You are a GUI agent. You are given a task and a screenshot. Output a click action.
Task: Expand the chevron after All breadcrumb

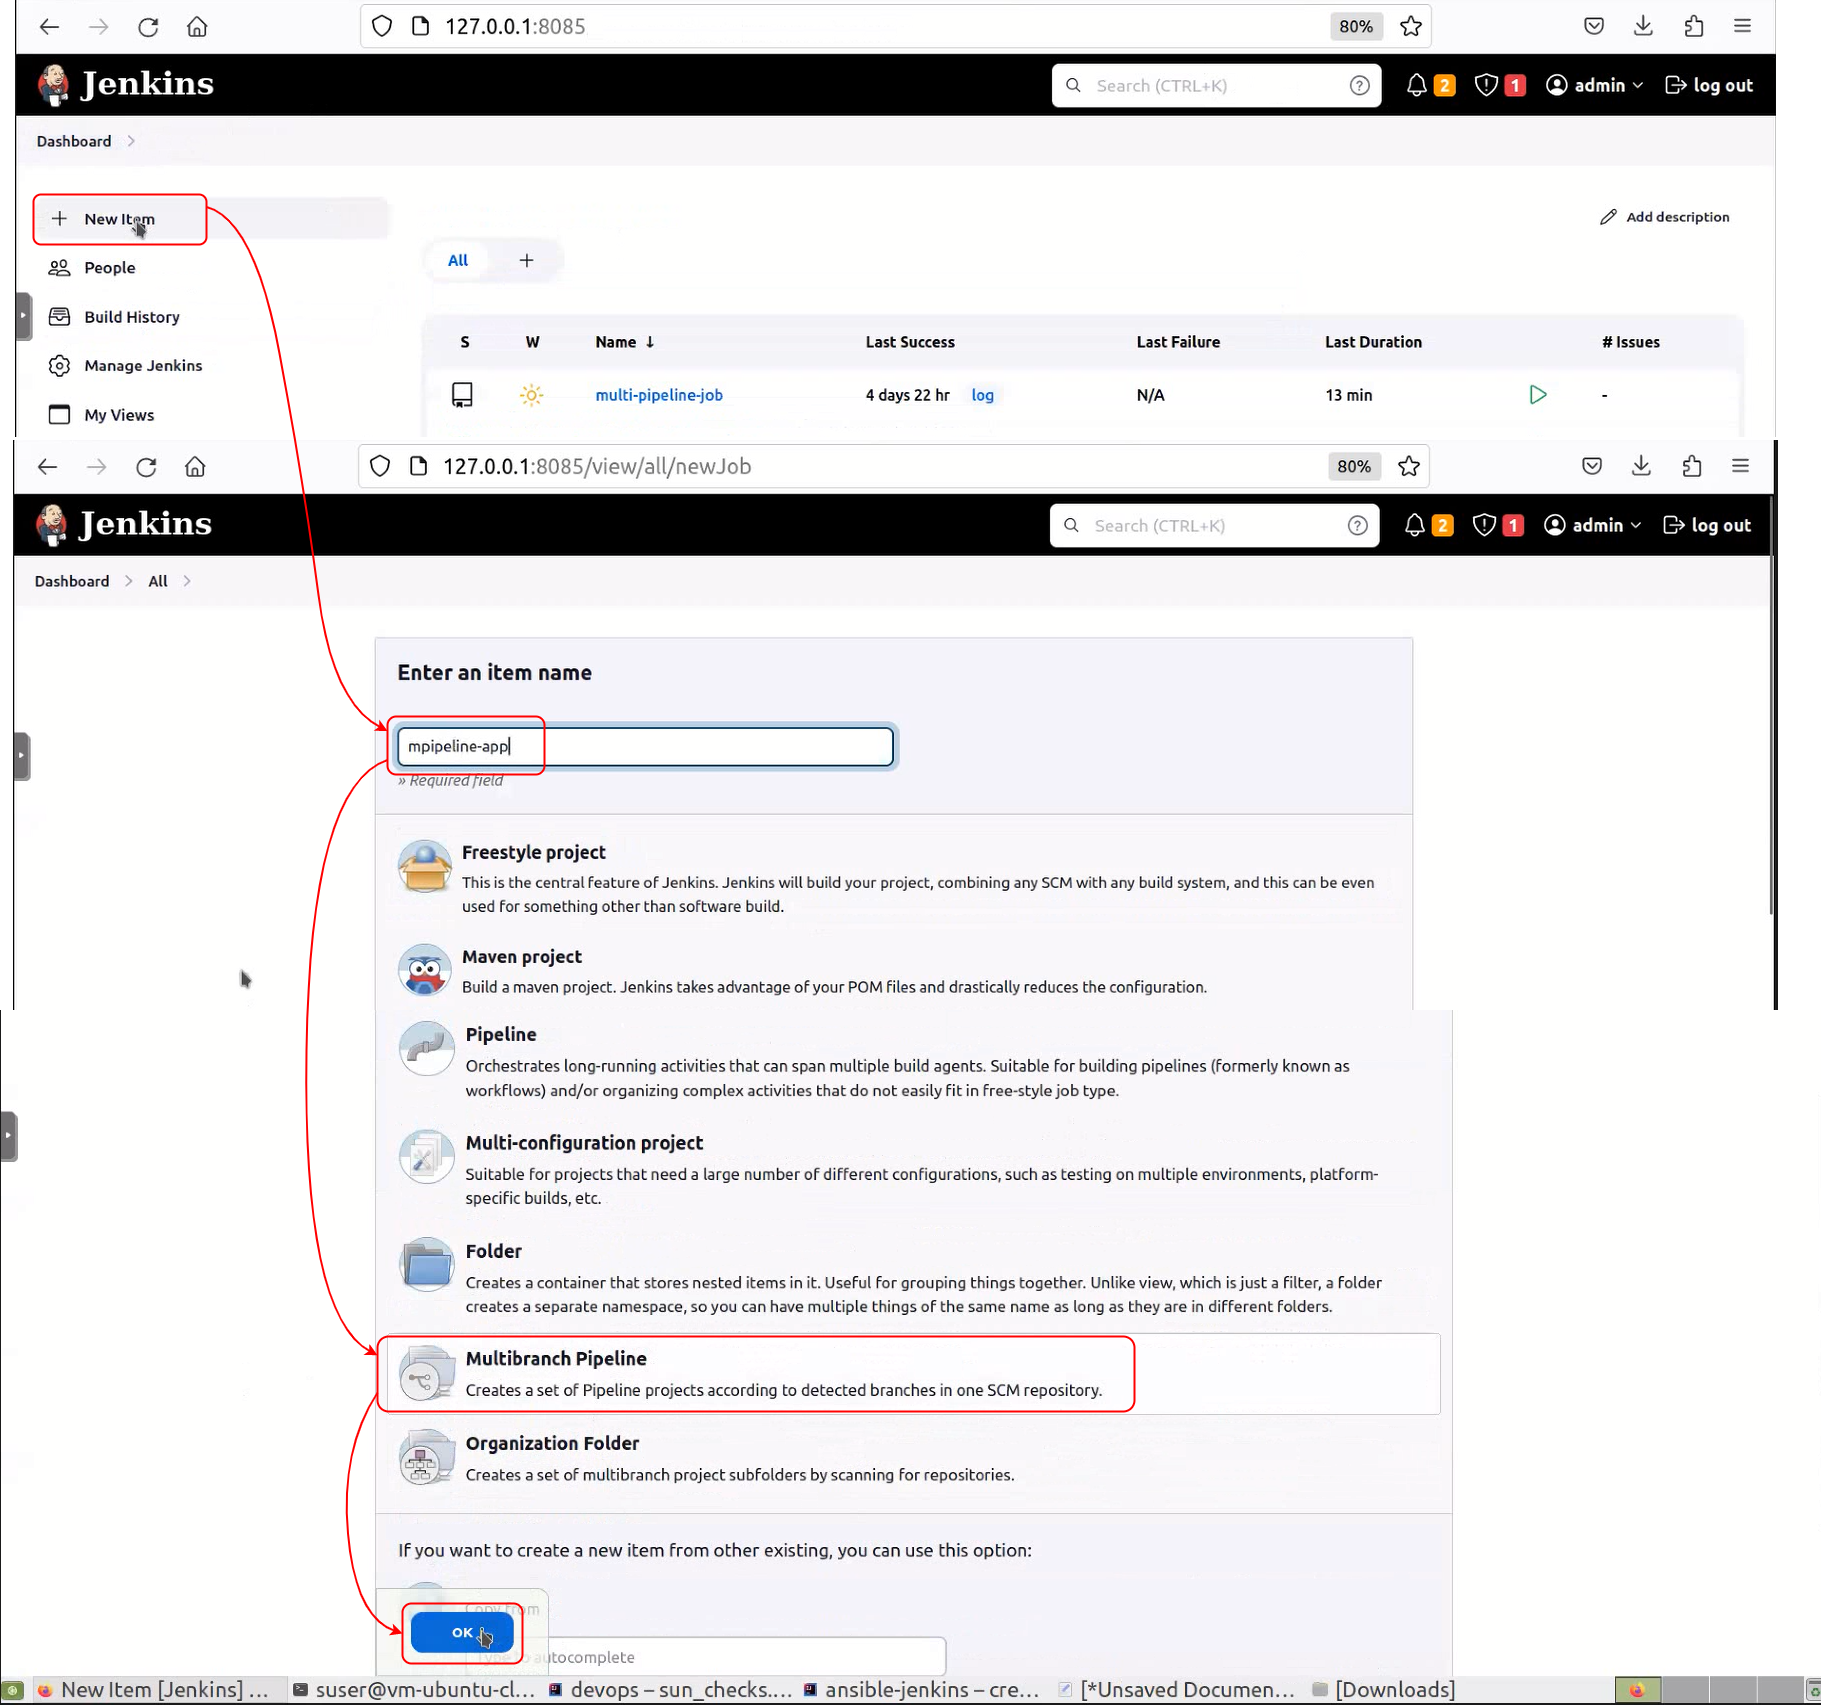(187, 582)
